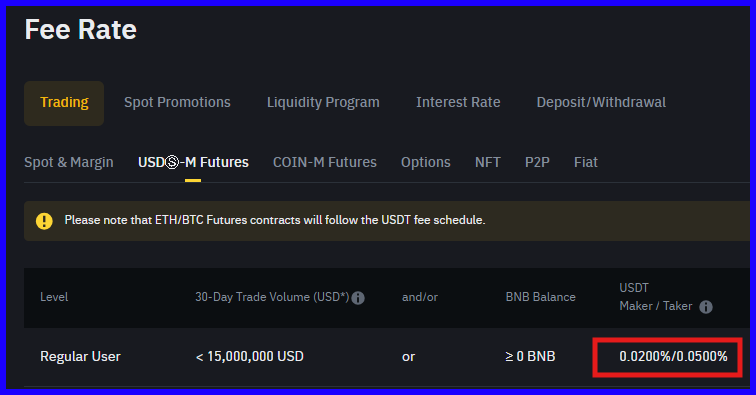Open the Liquidity Program tab
This screenshot has height=395, width=756.
[x=323, y=102]
